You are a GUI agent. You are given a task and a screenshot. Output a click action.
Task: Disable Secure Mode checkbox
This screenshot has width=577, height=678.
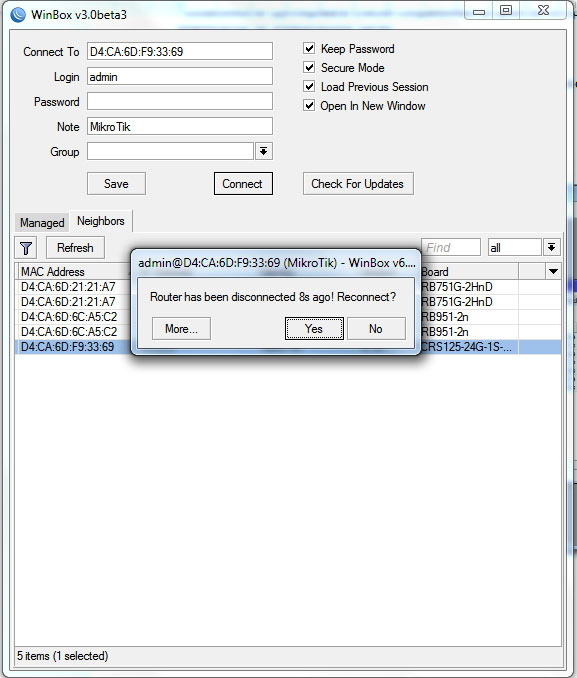click(x=309, y=67)
